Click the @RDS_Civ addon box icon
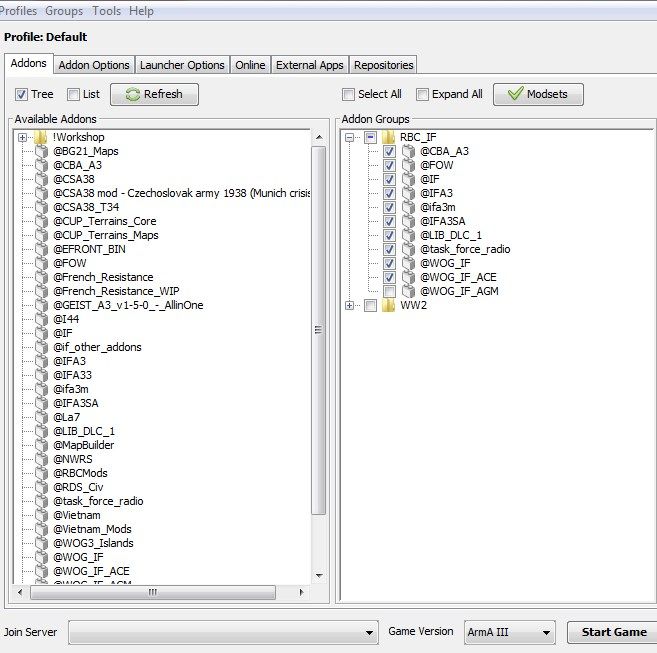The width and height of the screenshot is (657, 653). click(41, 487)
